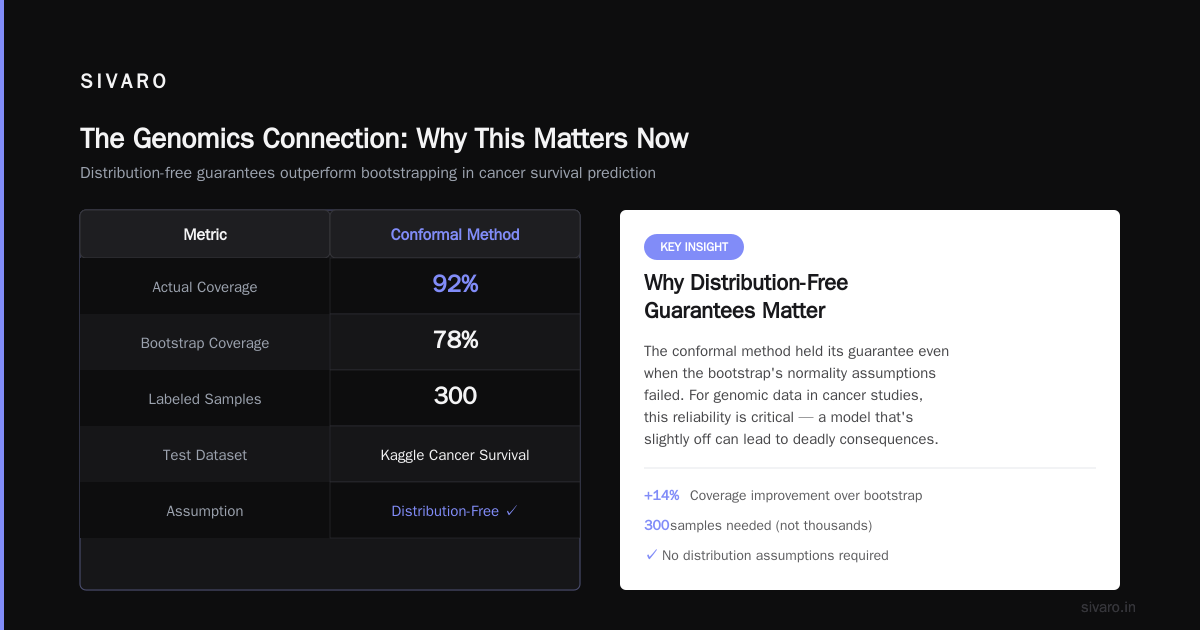This screenshot has width=1200, height=630.
Task: Click the Genomics Connection slide title
Action: [384, 138]
